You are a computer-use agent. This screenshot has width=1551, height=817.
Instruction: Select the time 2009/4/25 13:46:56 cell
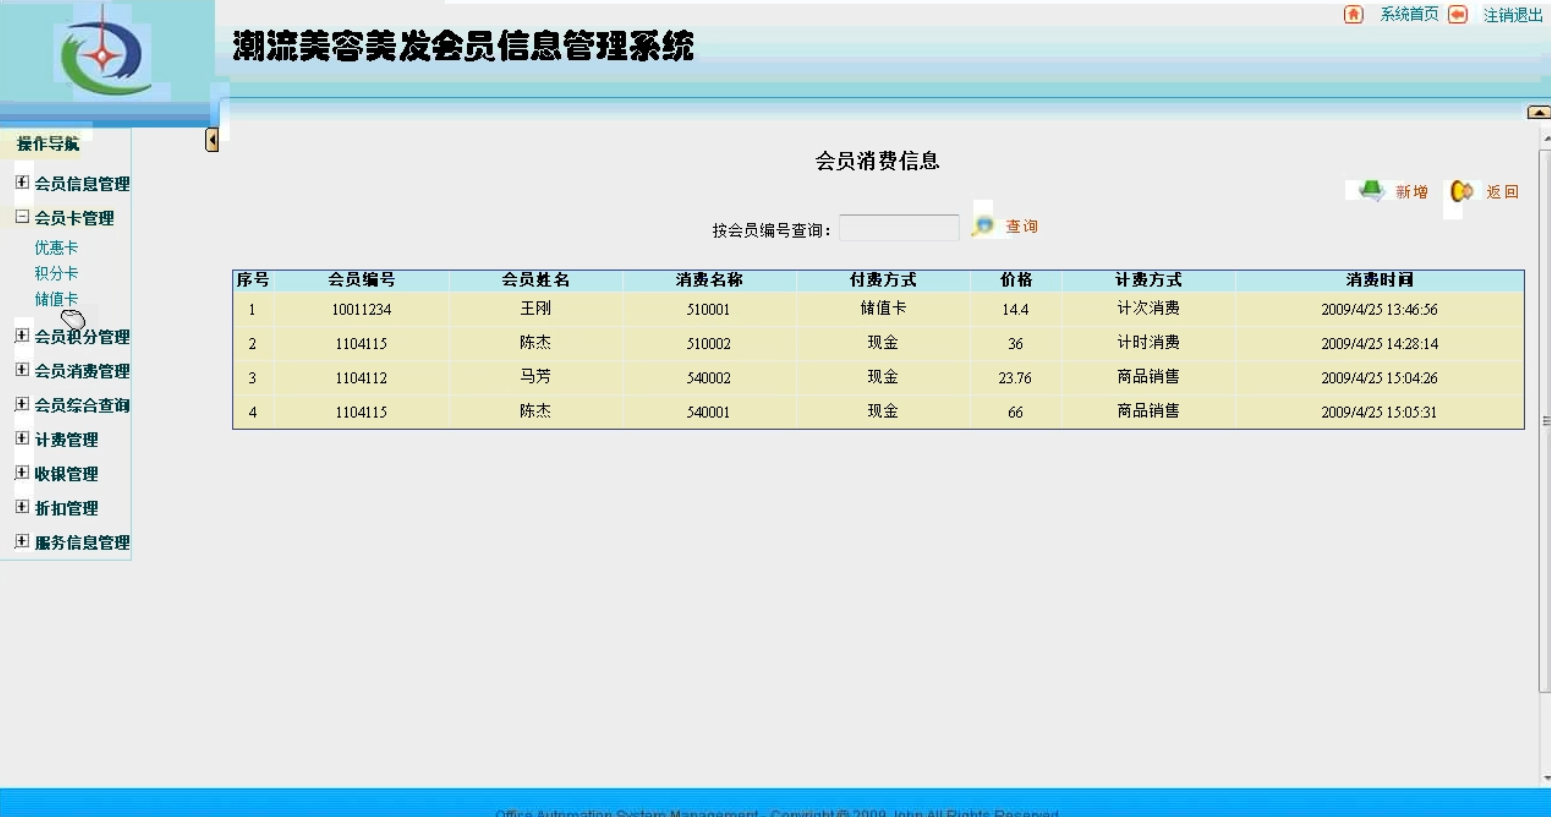click(1379, 310)
